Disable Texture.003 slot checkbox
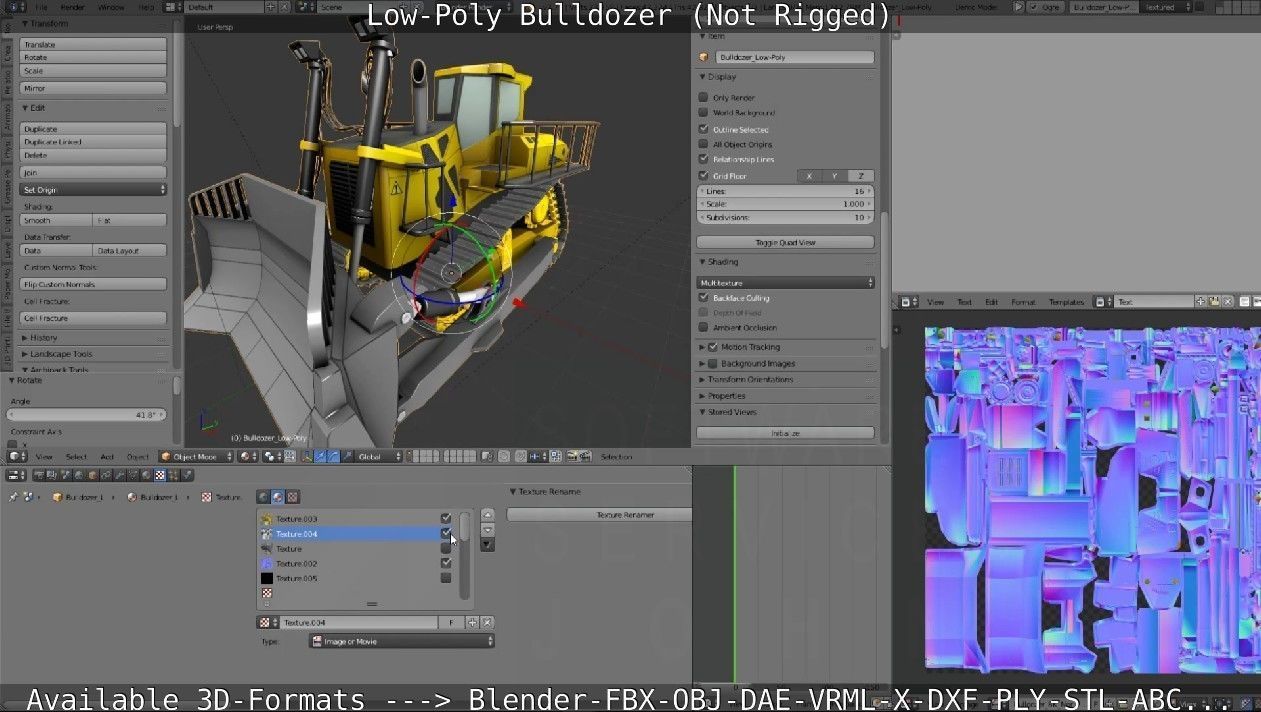The width and height of the screenshot is (1261, 712). pos(446,518)
